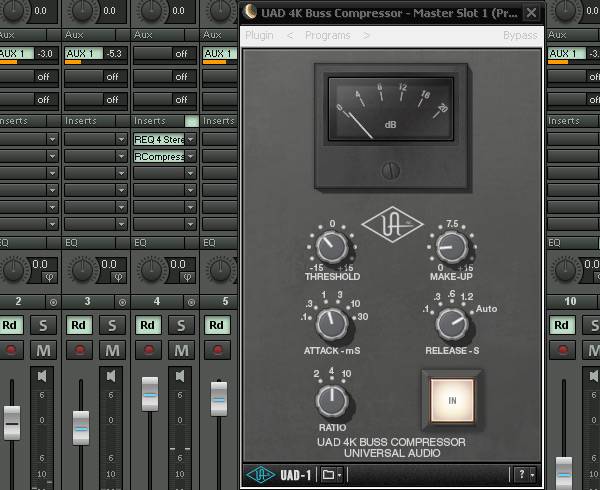
Task: Click channel 4 first aux send 'off' slot
Action: point(165,54)
